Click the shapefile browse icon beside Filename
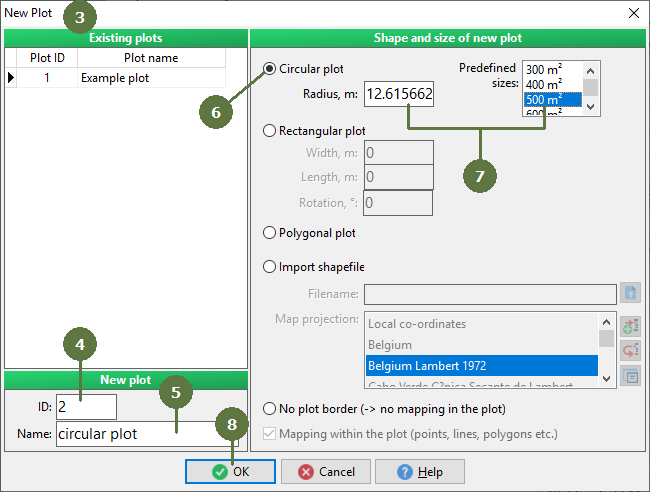 pos(630,293)
